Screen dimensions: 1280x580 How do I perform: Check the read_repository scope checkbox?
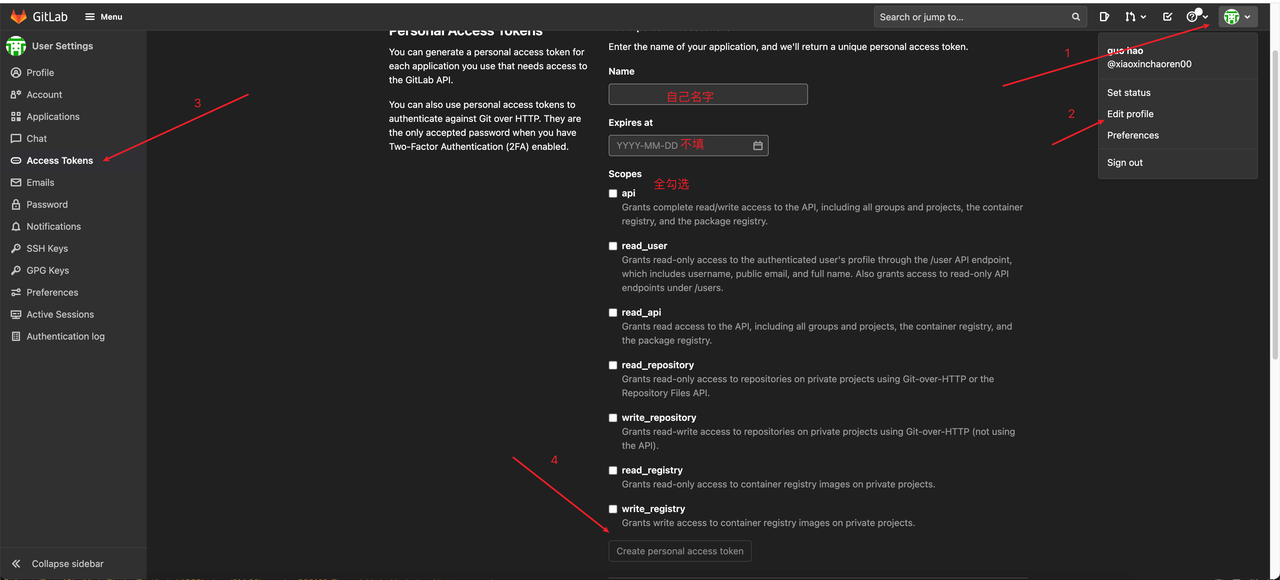coord(613,366)
